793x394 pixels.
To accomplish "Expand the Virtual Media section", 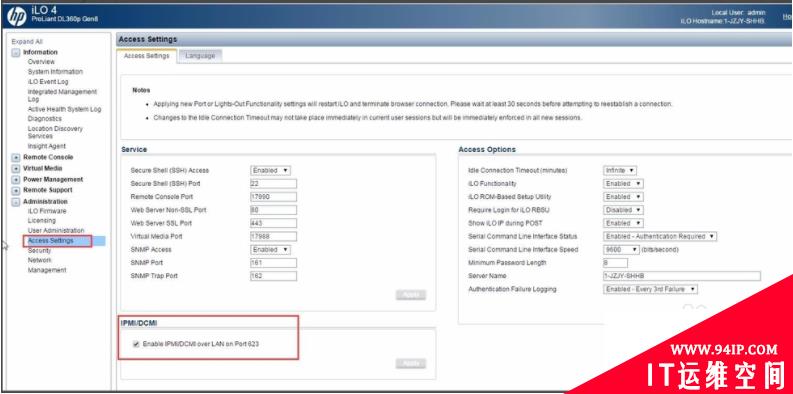I will coord(16,168).
